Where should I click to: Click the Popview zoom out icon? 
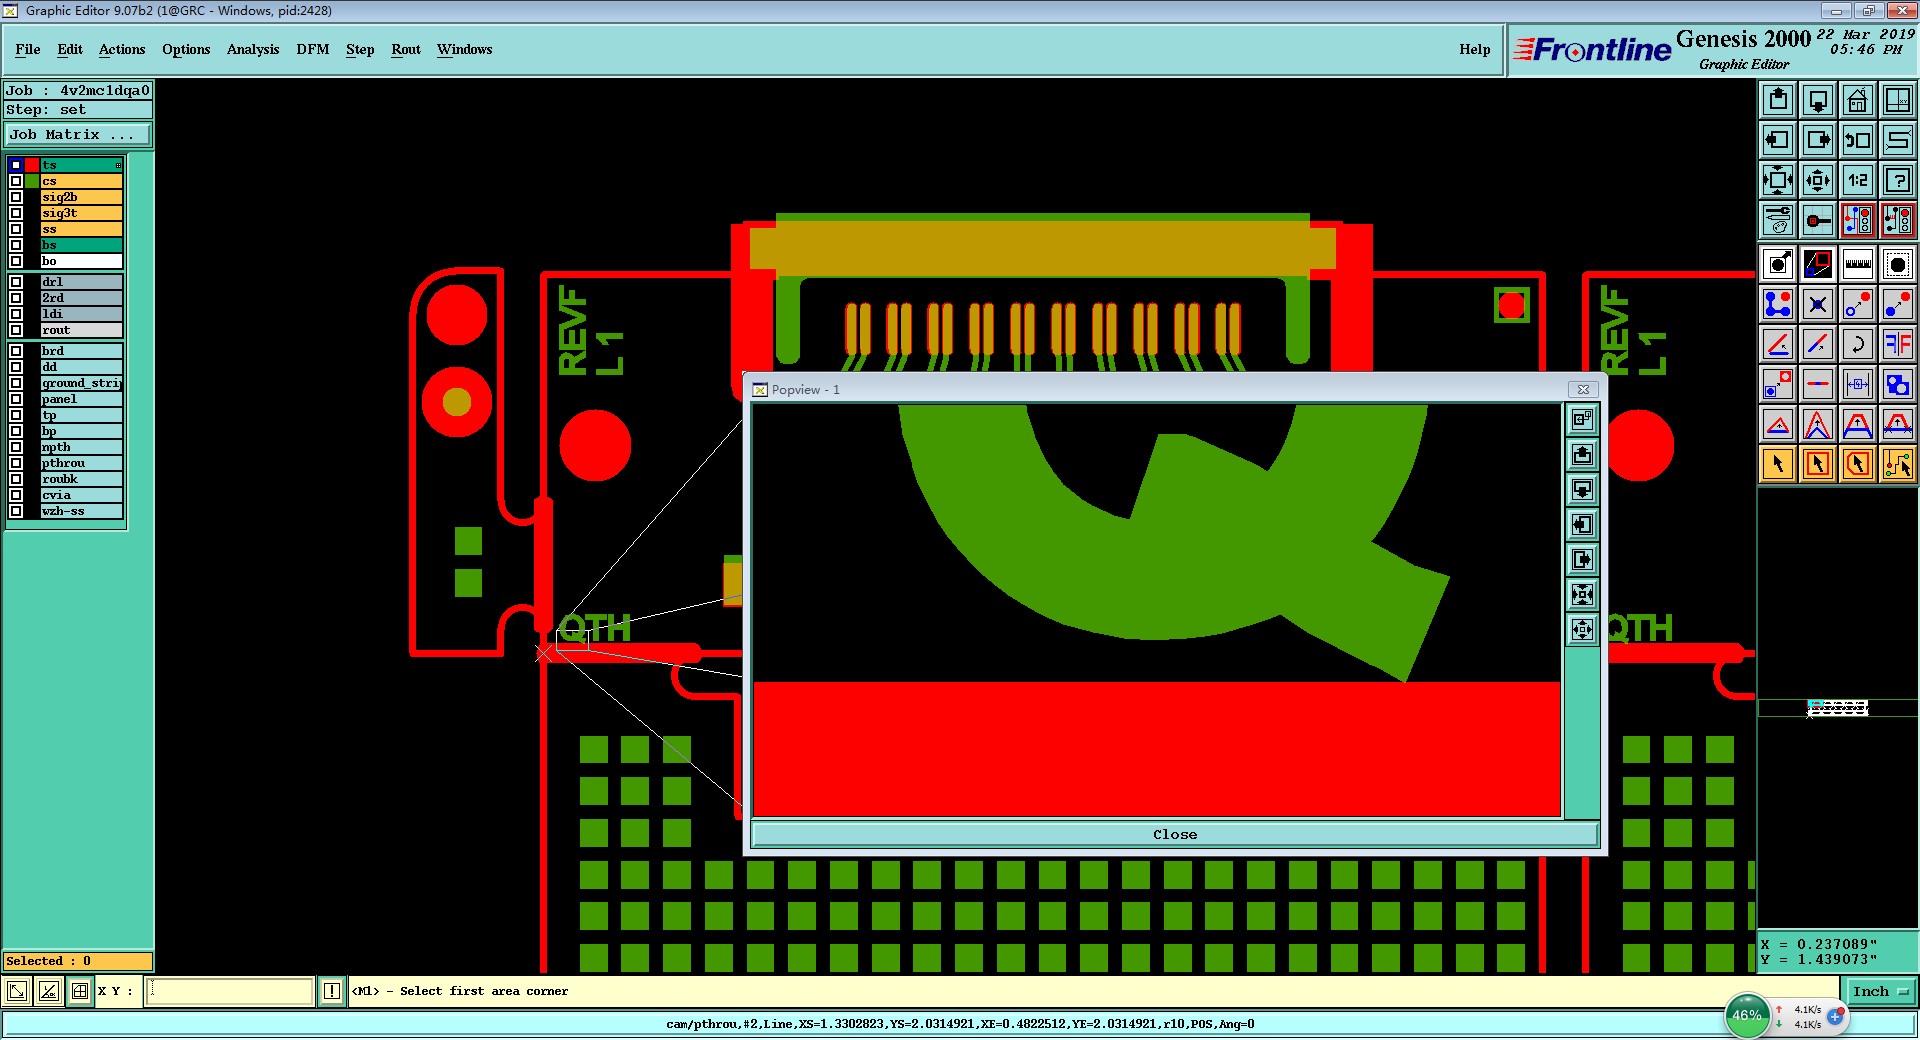[1582, 630]
